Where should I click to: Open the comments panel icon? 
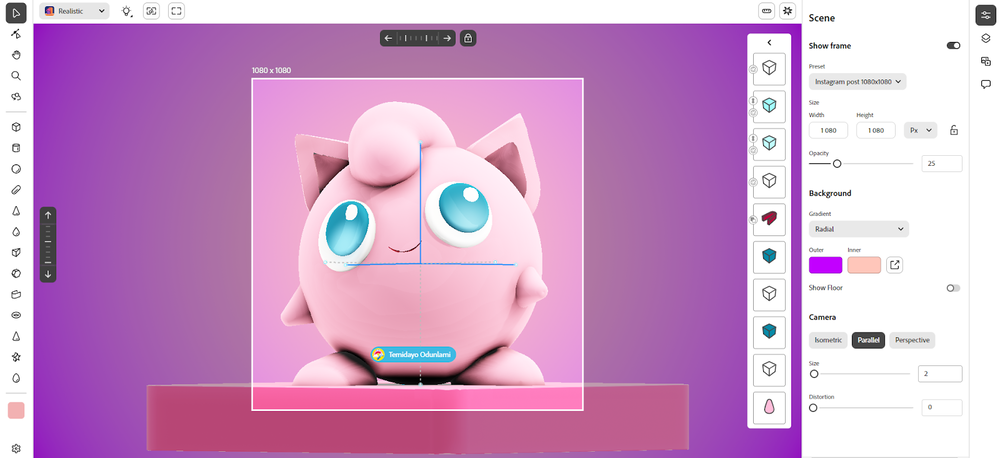tap(985, 84)
